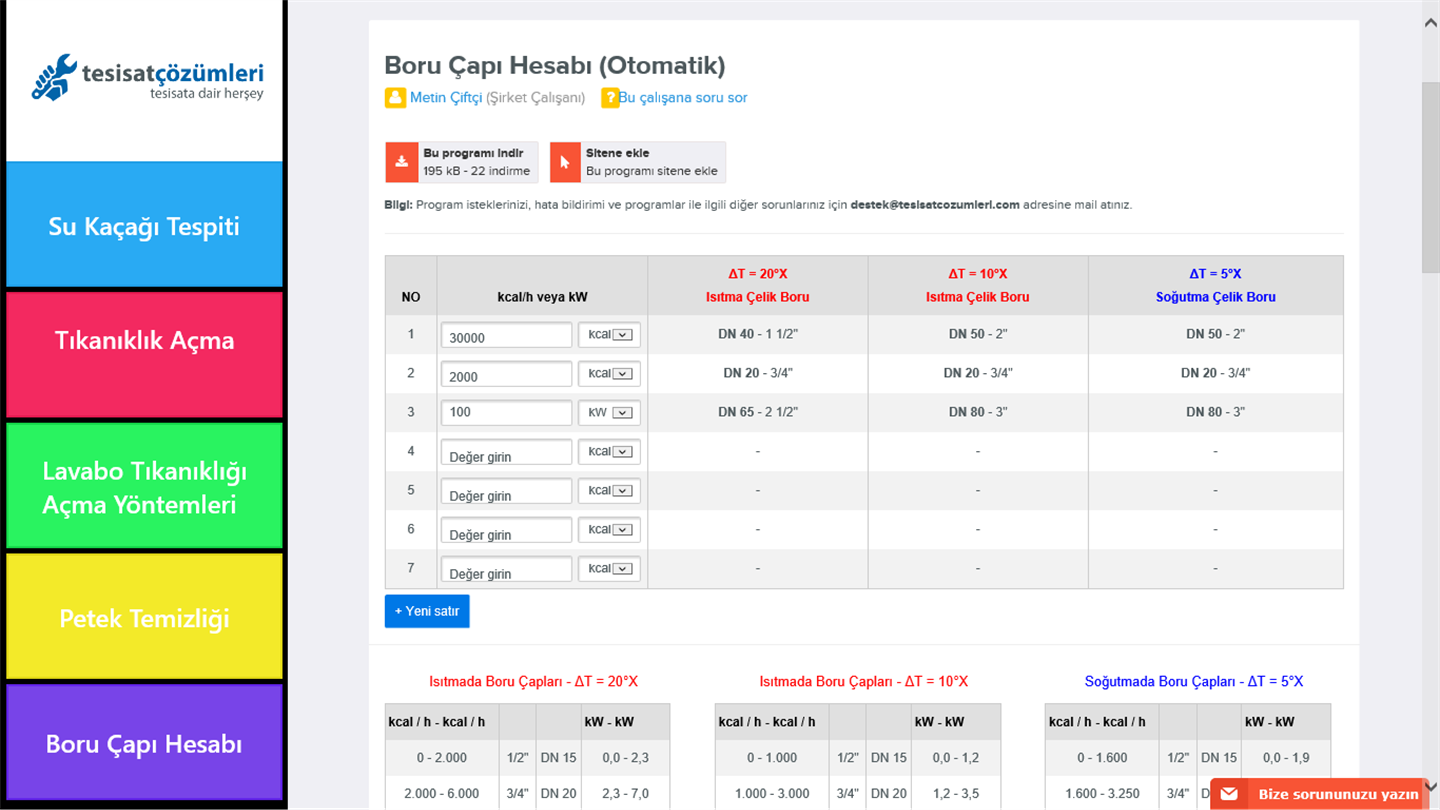Image resolution: width=1440 pixels, height=810 pixels.
Task: Open unit dropdown for row 1
Action: point(609,334)
